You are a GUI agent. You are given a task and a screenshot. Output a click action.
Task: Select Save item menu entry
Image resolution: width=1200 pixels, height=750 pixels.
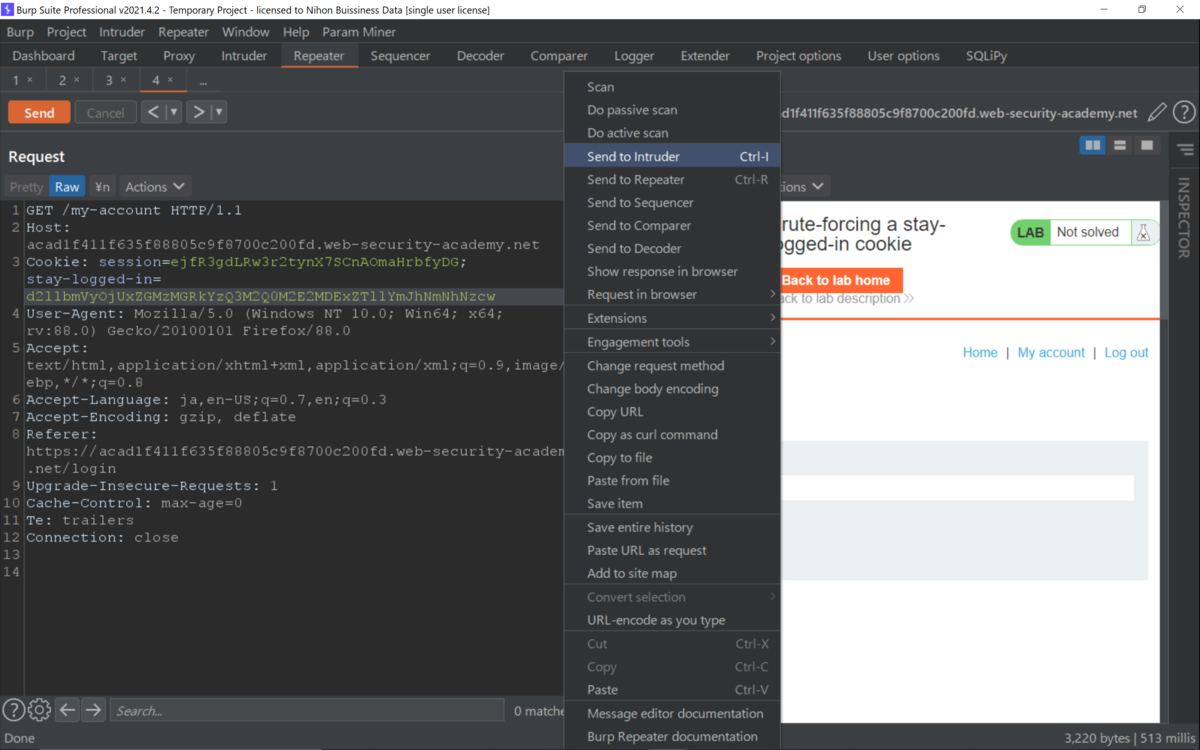coord(672,504)
